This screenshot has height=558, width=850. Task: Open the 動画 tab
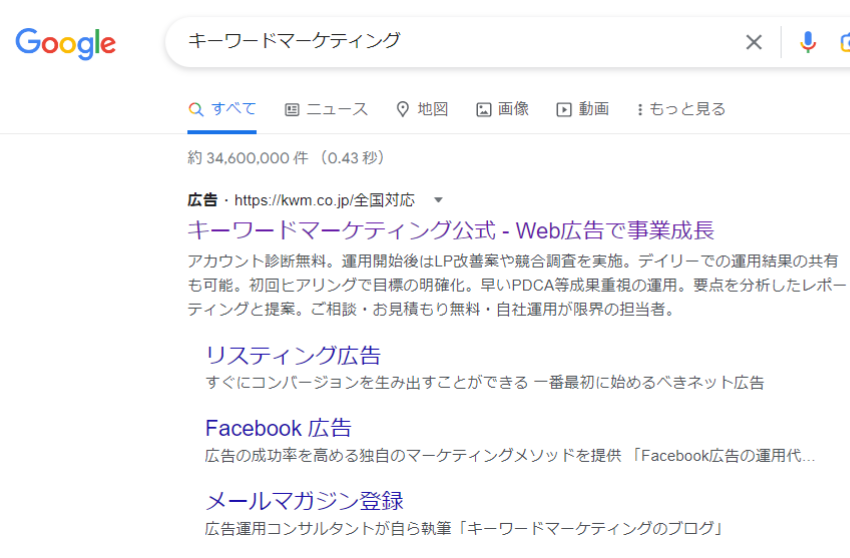(x=583, y=109)
